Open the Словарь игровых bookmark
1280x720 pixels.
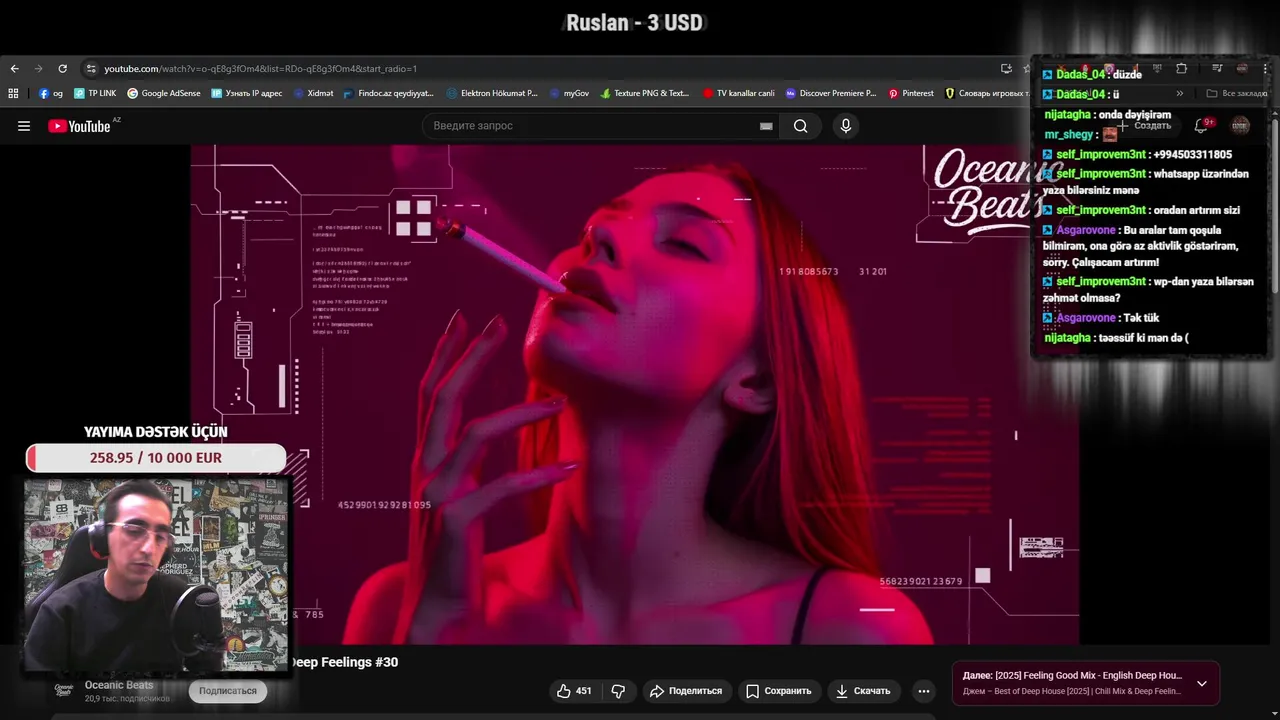[x=986, y=93]
